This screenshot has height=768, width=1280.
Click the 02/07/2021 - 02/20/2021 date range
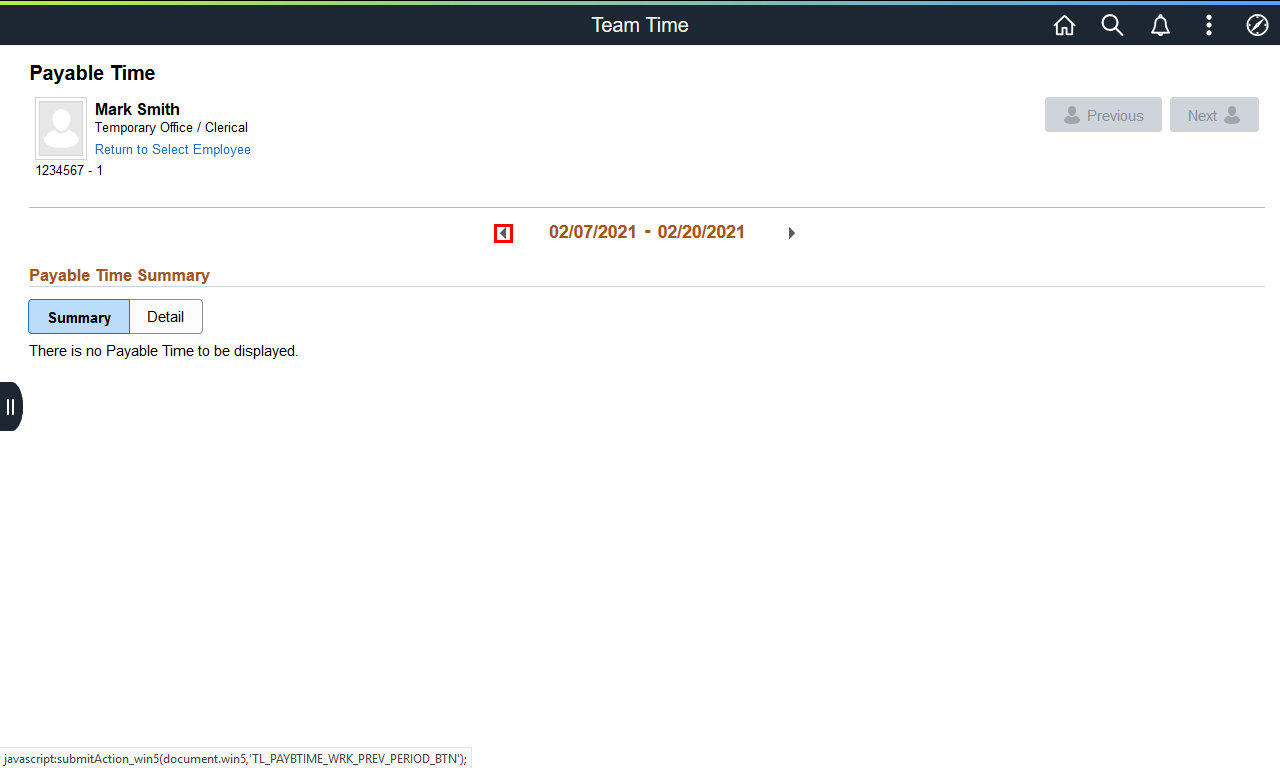pyautogui.click(x=646, y=232)
